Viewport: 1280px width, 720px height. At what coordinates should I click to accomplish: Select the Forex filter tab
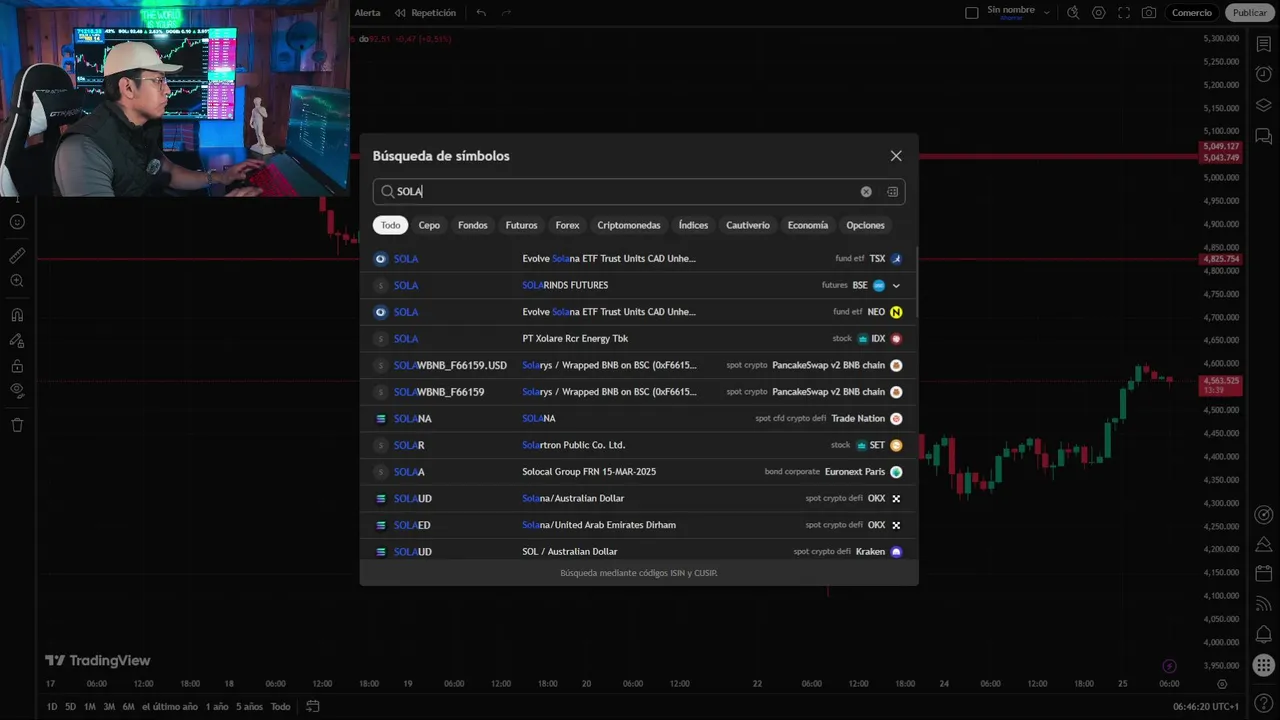[567, 225]
